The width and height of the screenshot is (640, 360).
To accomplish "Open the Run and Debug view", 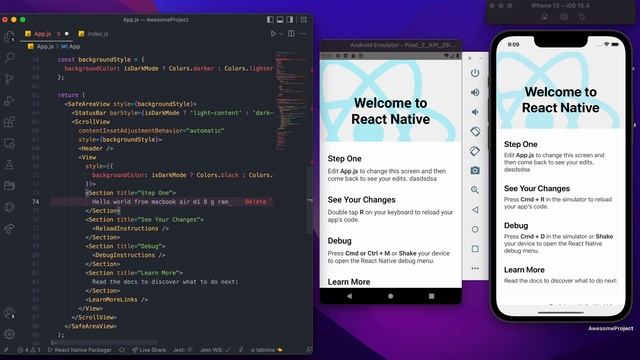I will click(x=9, y=100).
